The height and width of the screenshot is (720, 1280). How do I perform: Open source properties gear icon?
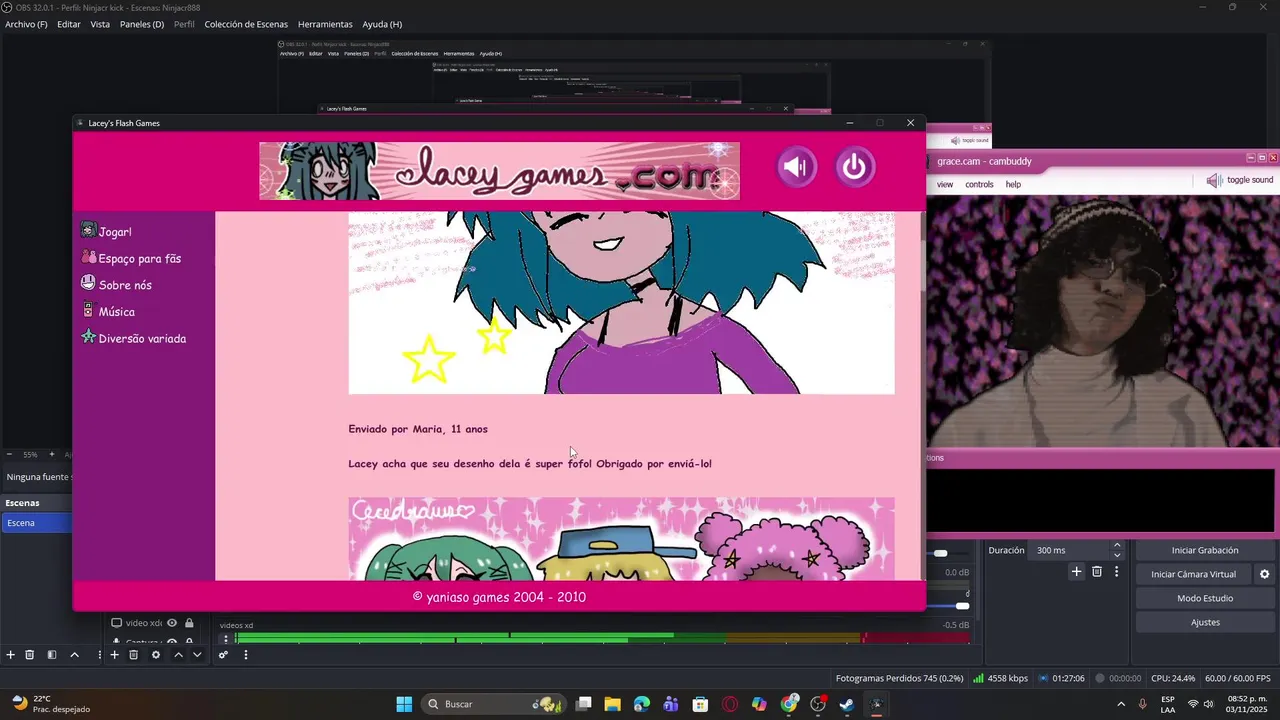[155, 655]
